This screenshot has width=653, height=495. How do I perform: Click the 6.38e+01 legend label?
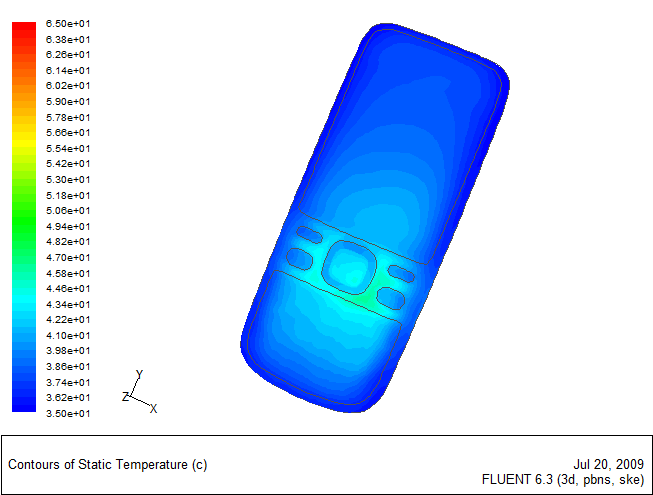(x=68, y=40)
